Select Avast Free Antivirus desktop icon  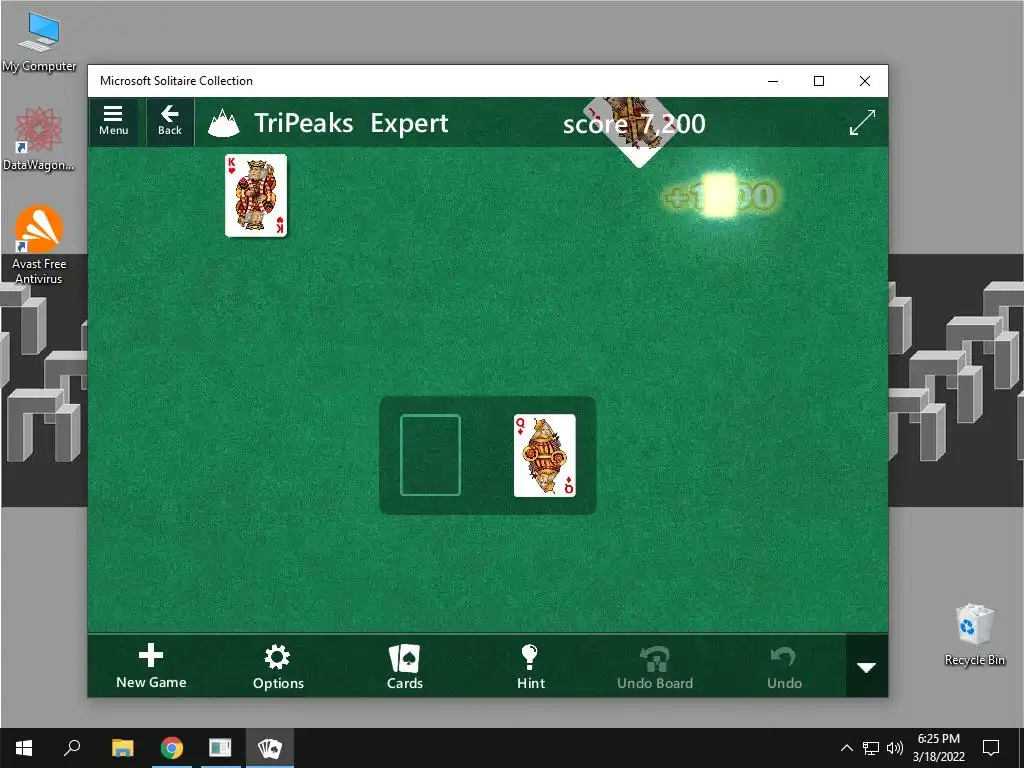coord(39,245)
